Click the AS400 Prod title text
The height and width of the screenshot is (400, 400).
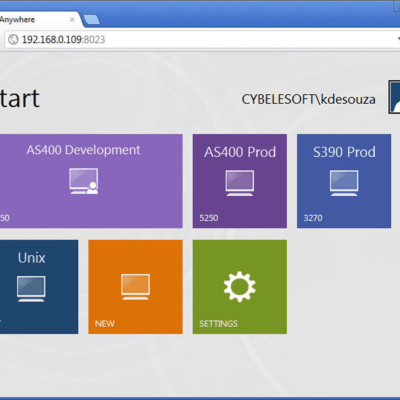click(240, 152)
